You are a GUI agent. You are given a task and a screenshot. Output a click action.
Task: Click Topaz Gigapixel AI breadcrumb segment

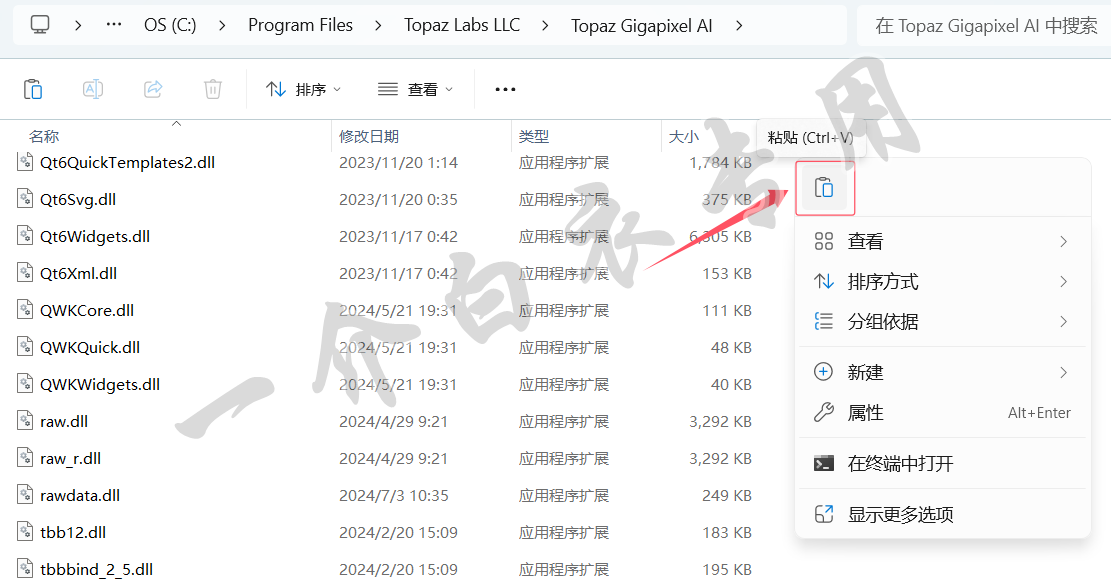pyautogui.click(x=641, y=25)
